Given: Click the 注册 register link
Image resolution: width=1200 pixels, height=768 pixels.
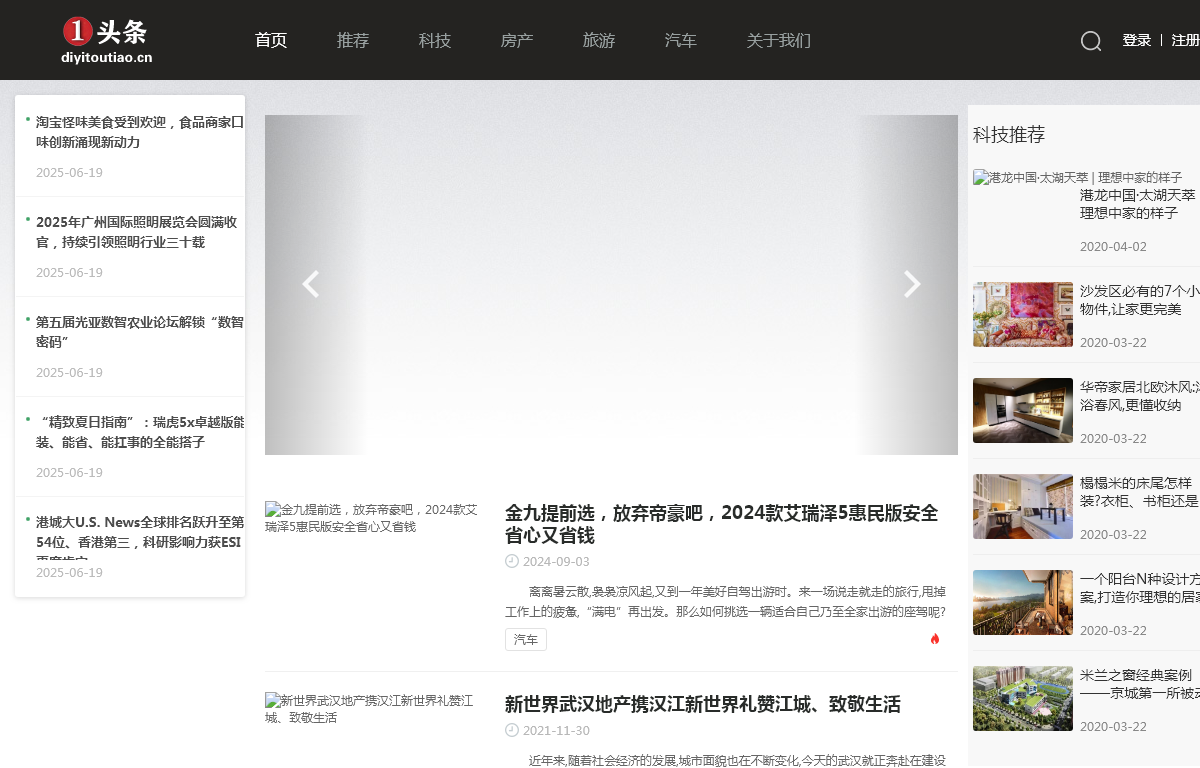Looking at the screenshot, I should point(1185,40).
